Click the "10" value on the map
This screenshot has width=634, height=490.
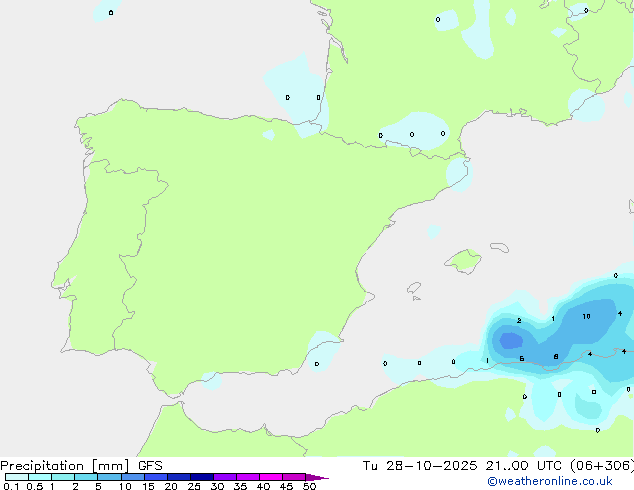[586, 317]
